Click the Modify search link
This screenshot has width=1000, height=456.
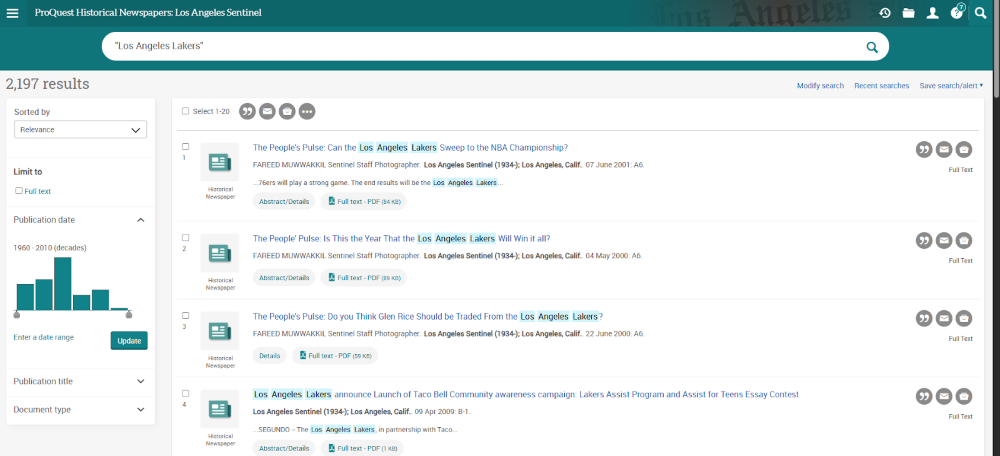820,85
